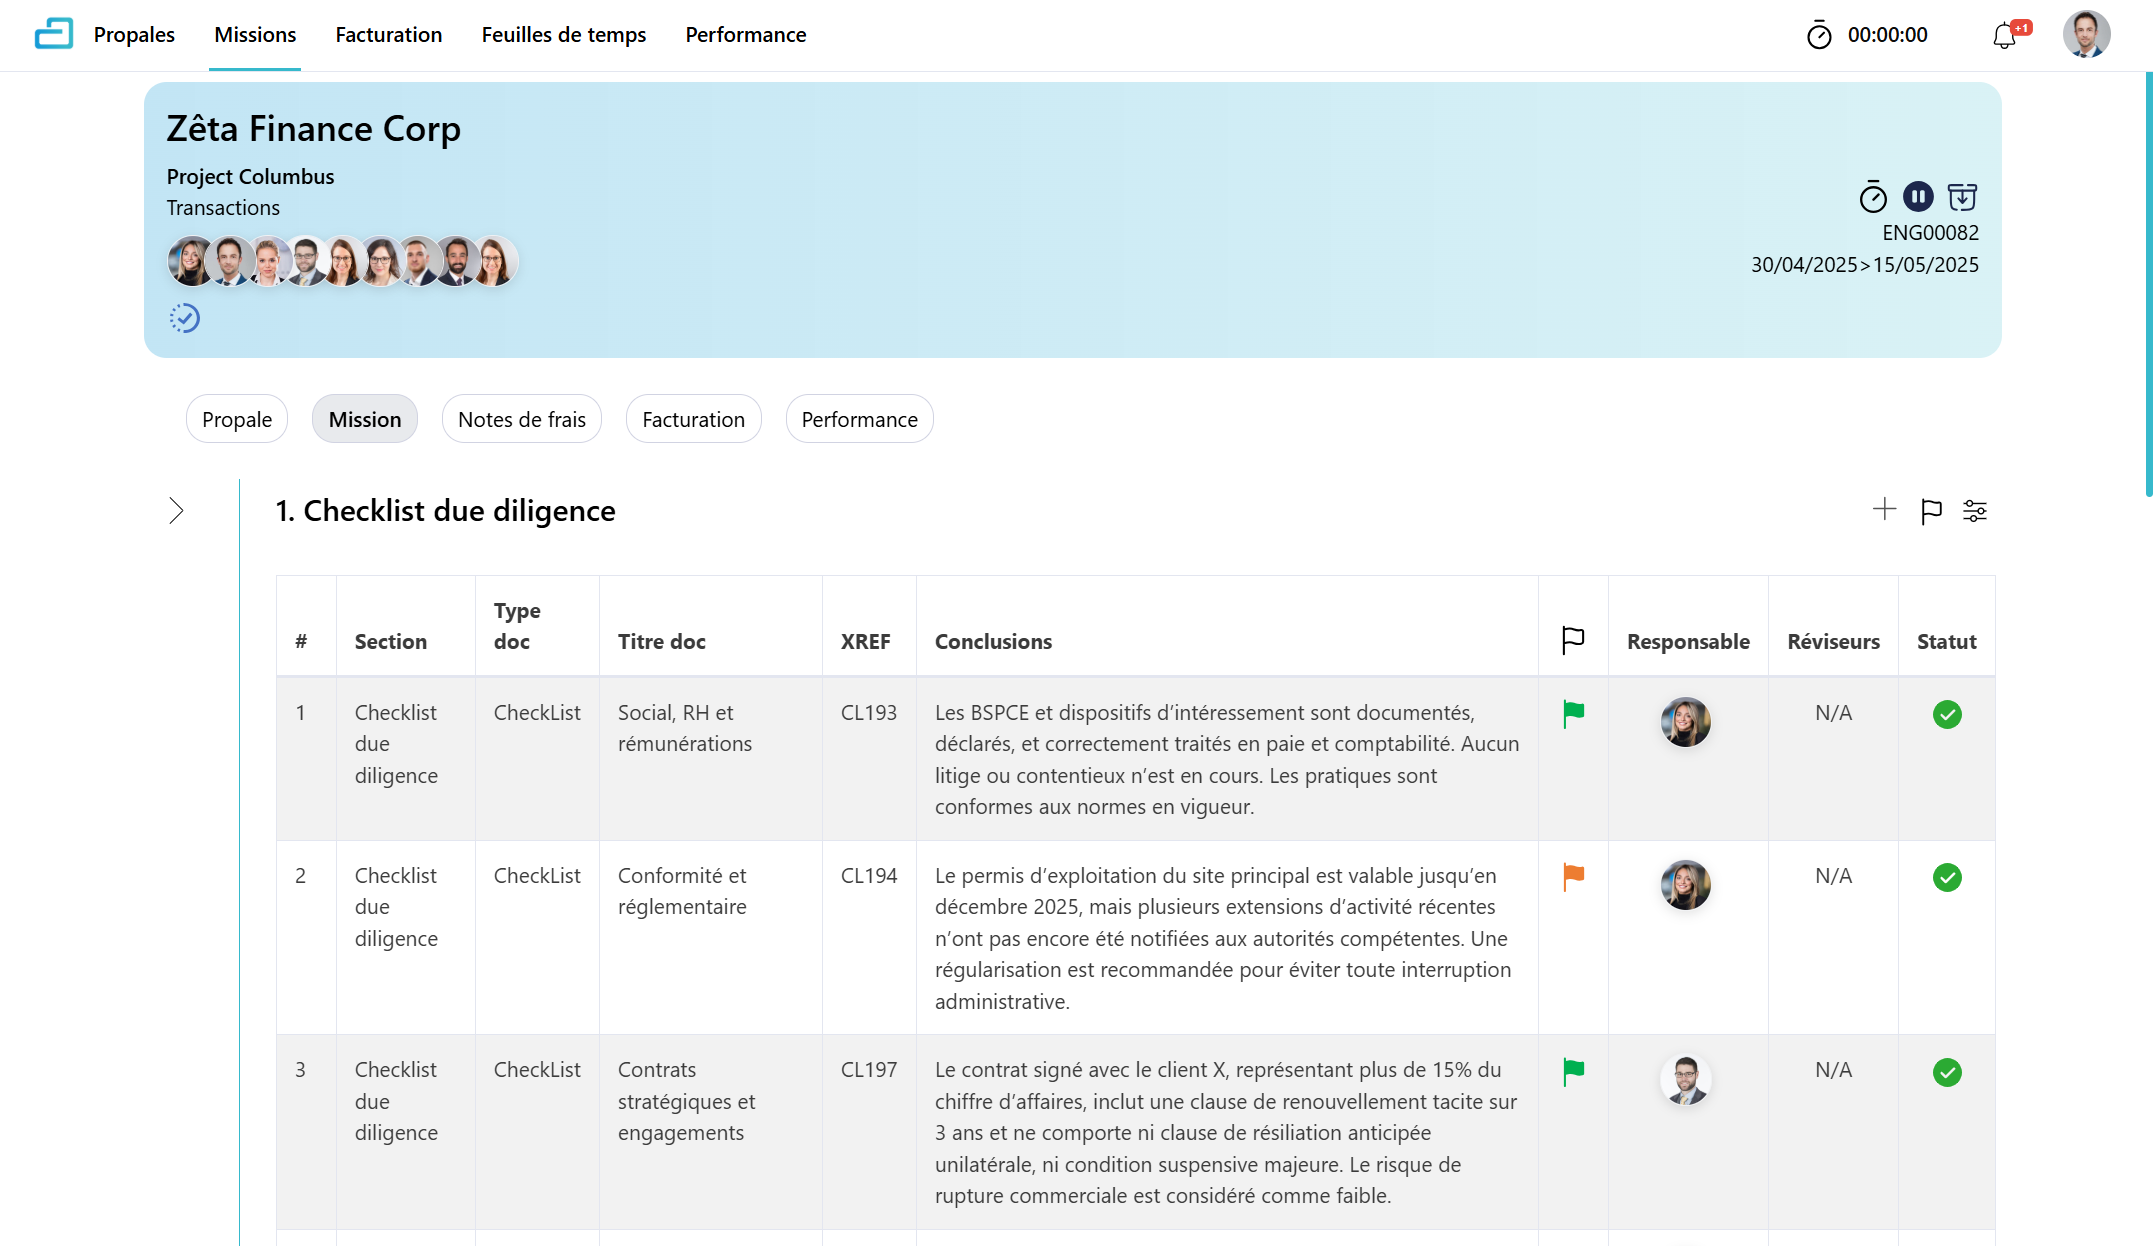Click the archive box icon
This screenshot has height=1246, width=2153.
[1962, 197]
